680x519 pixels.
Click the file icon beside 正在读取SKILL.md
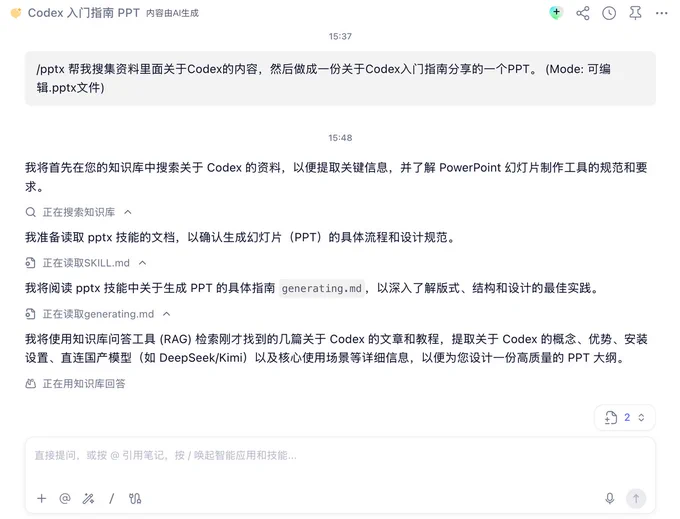click(30, 263)
